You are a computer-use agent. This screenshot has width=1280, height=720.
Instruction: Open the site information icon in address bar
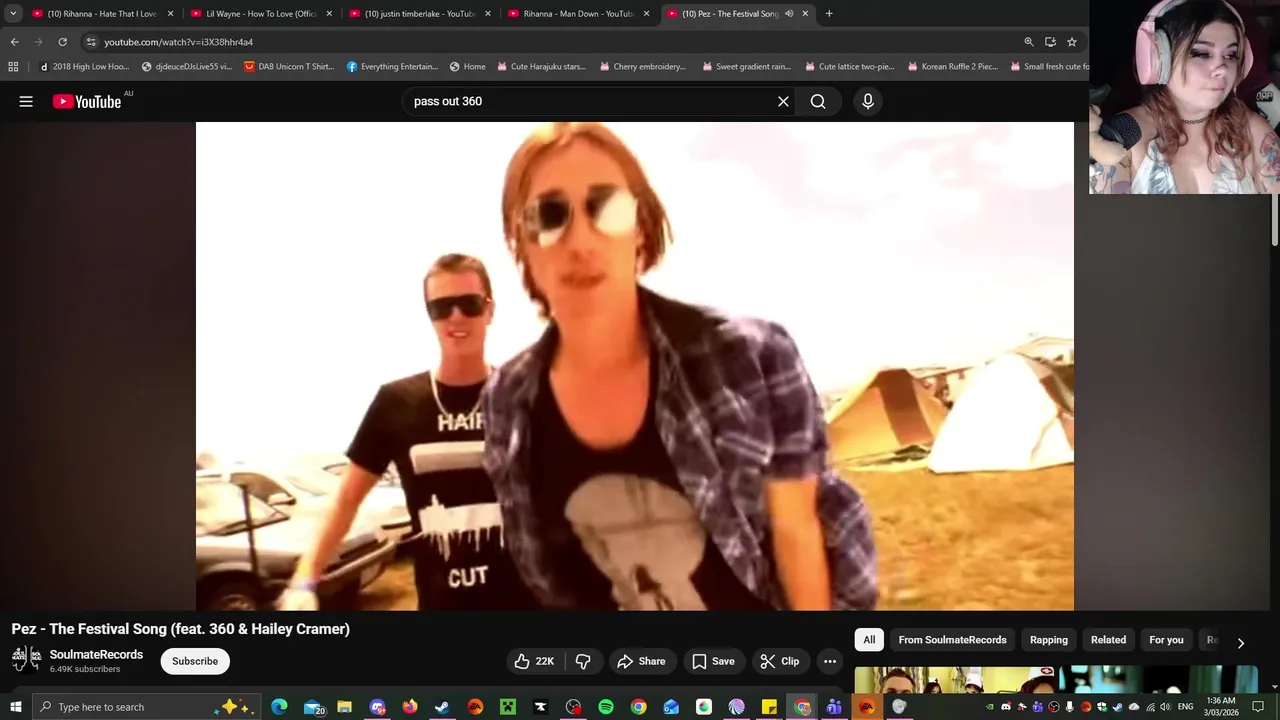point(90,42)
